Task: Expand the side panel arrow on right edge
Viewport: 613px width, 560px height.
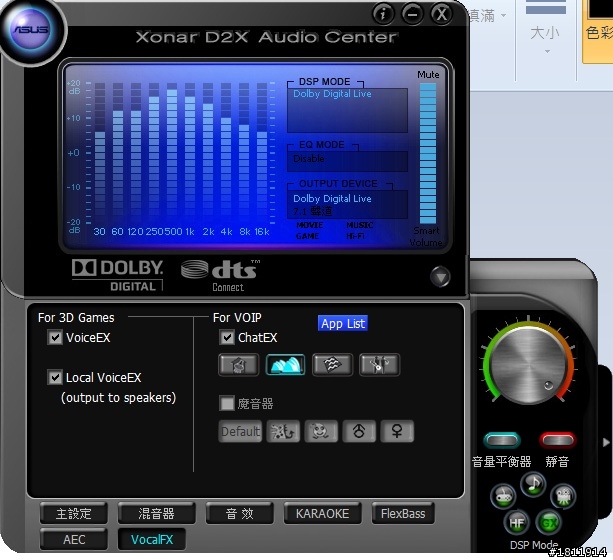Action: pos(606,442)
